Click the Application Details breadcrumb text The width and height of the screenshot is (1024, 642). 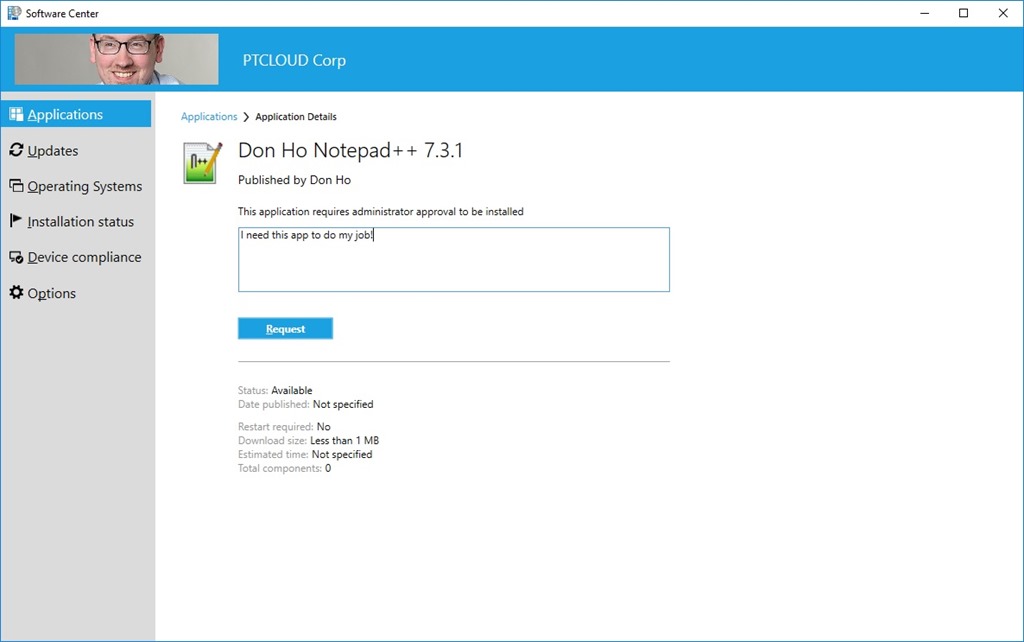(296, 116)
